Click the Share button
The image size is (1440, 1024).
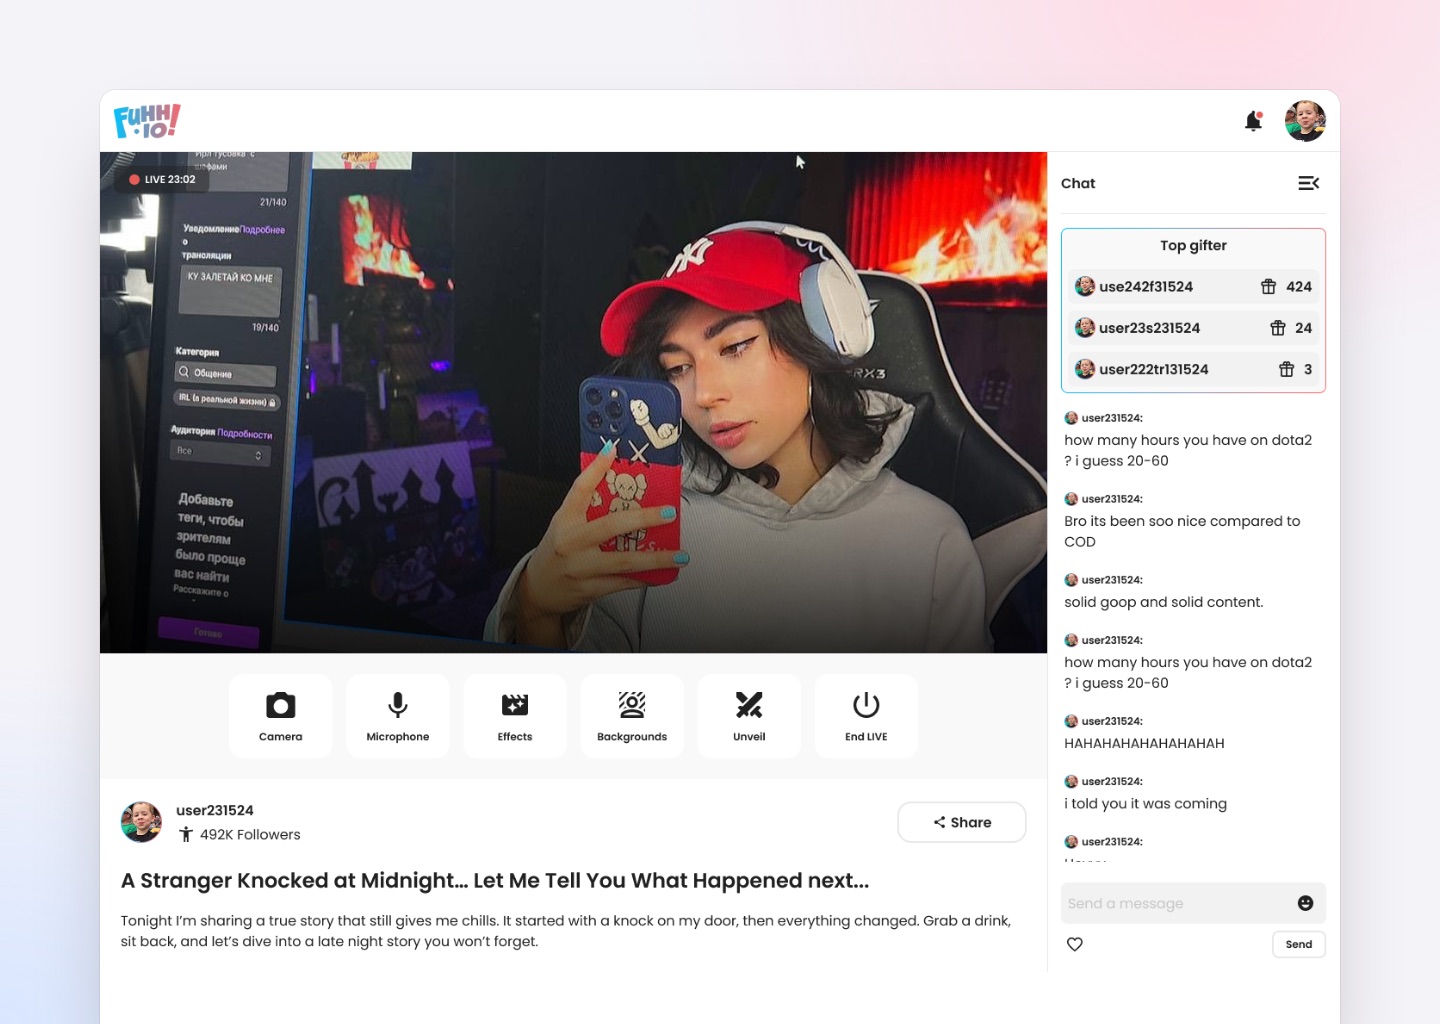(x=962, y=822)
